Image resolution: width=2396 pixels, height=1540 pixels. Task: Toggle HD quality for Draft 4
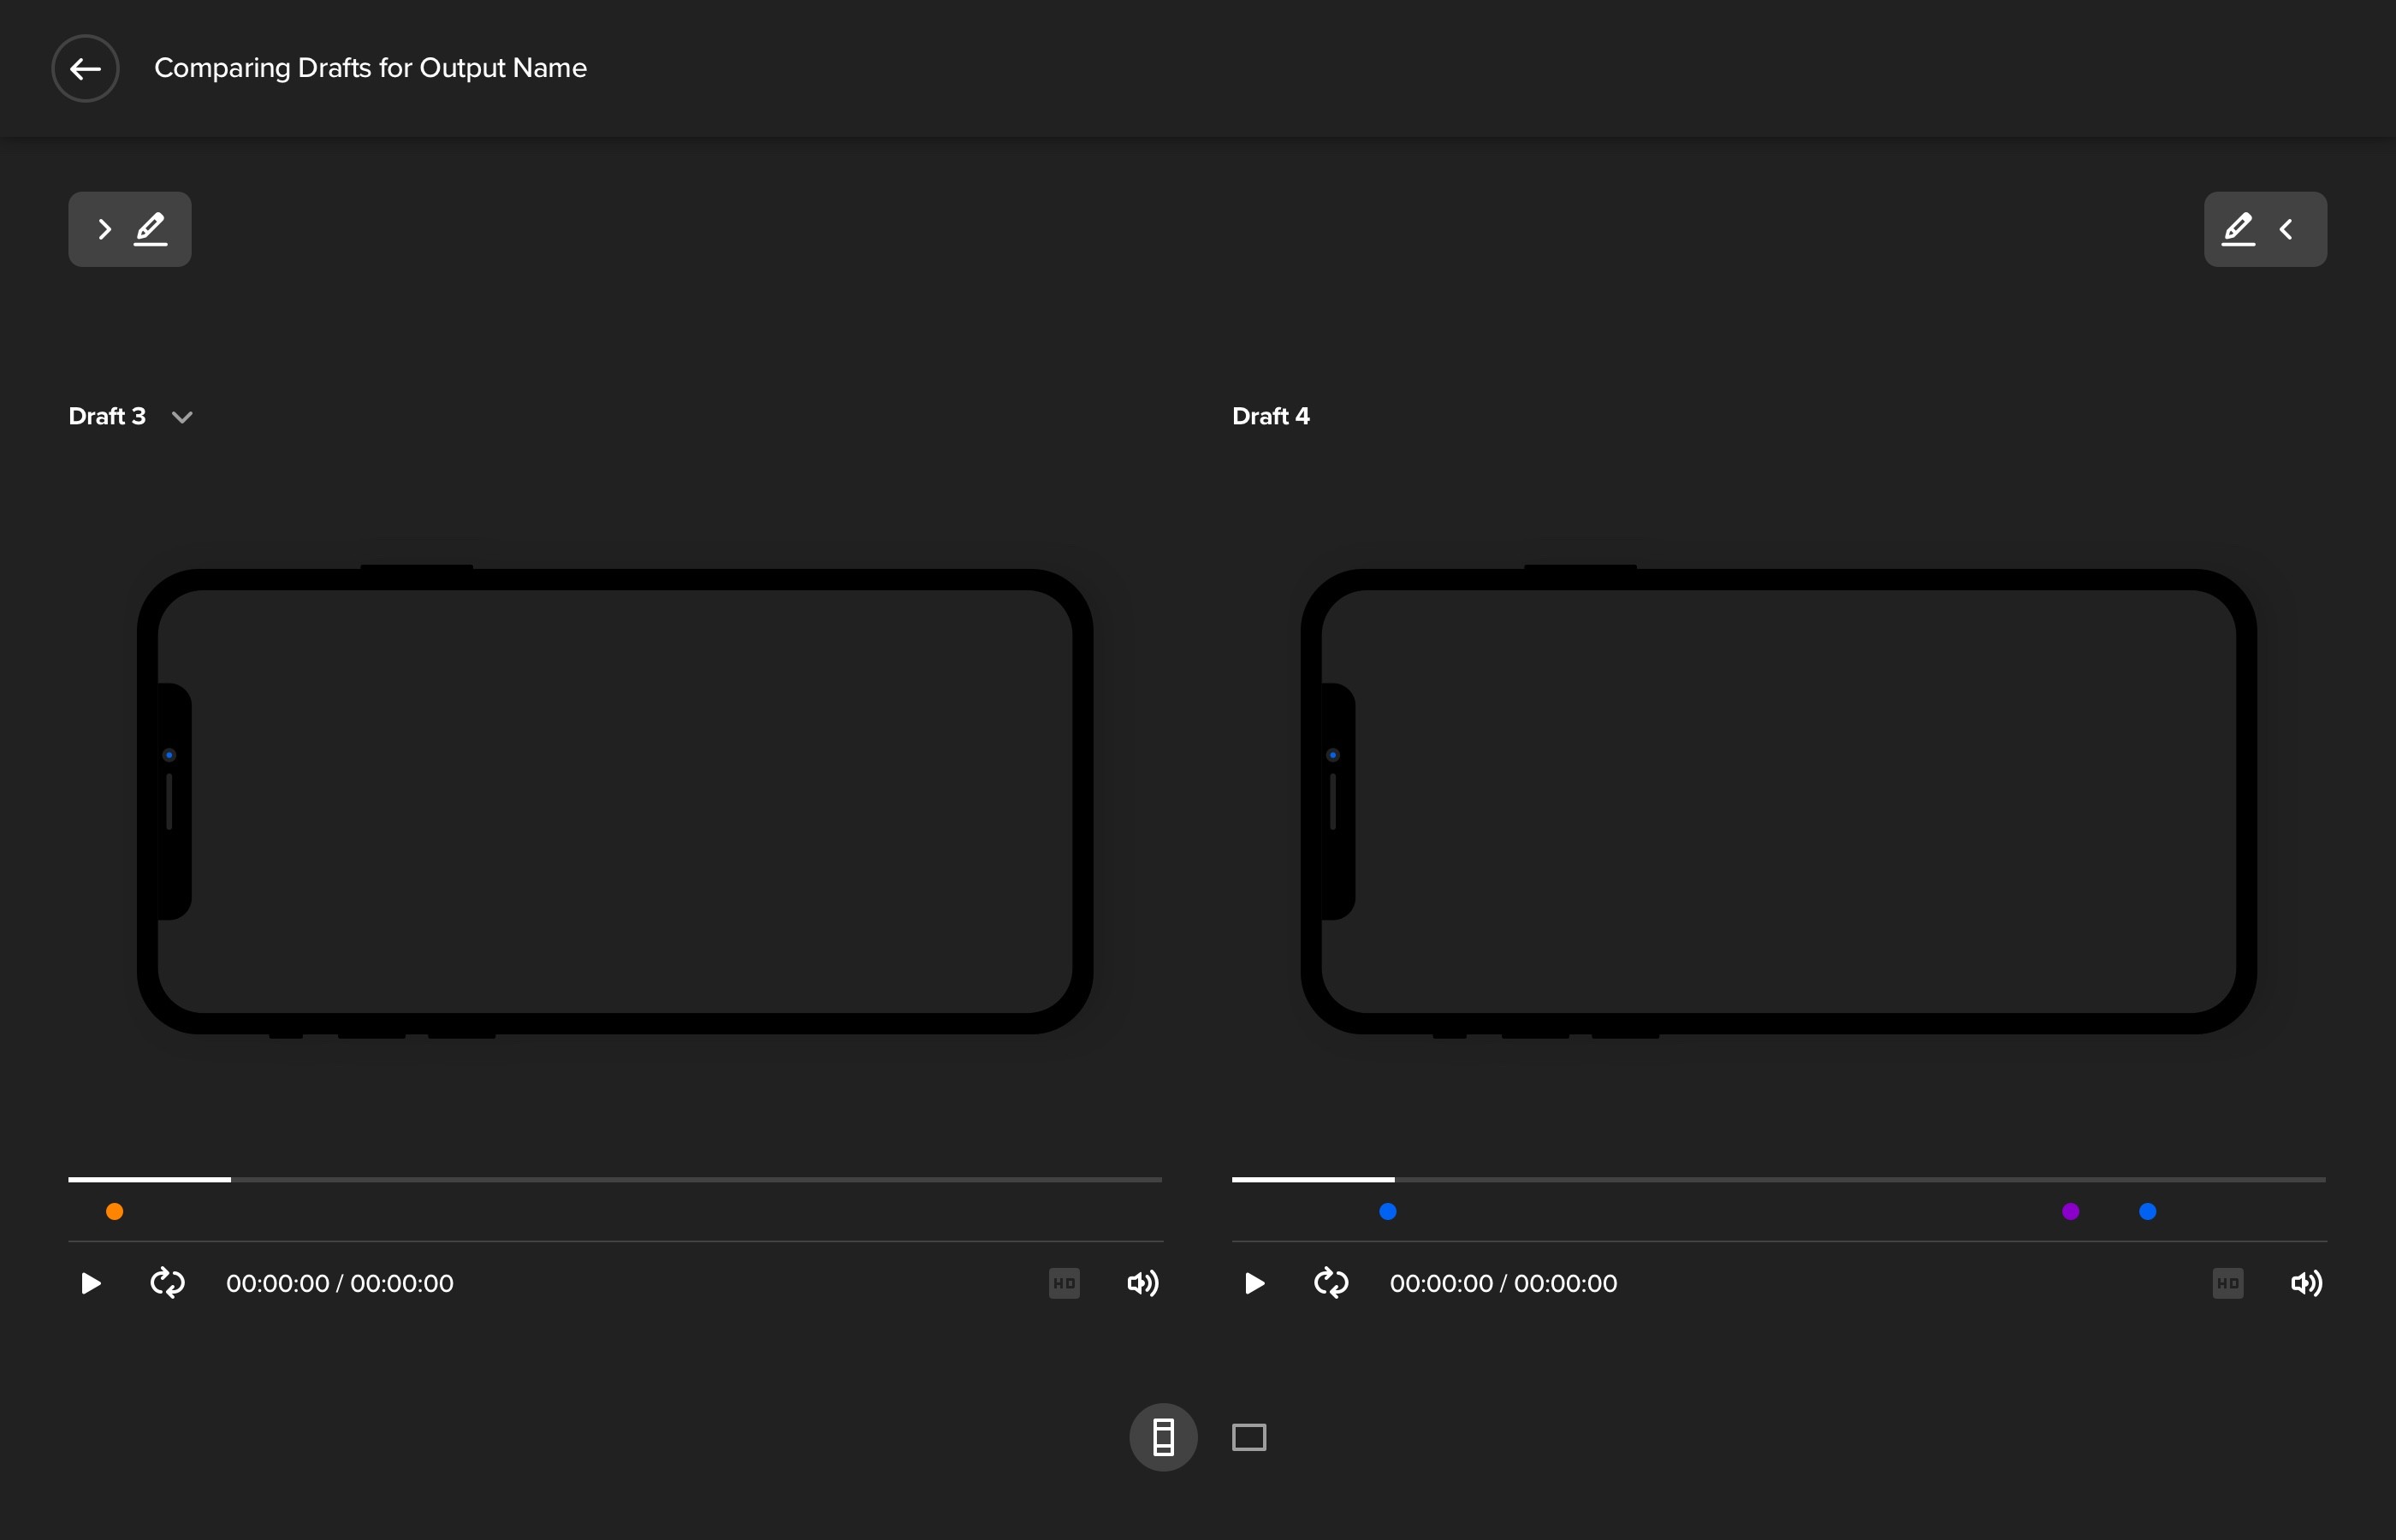click(x=2227, y=1283)
